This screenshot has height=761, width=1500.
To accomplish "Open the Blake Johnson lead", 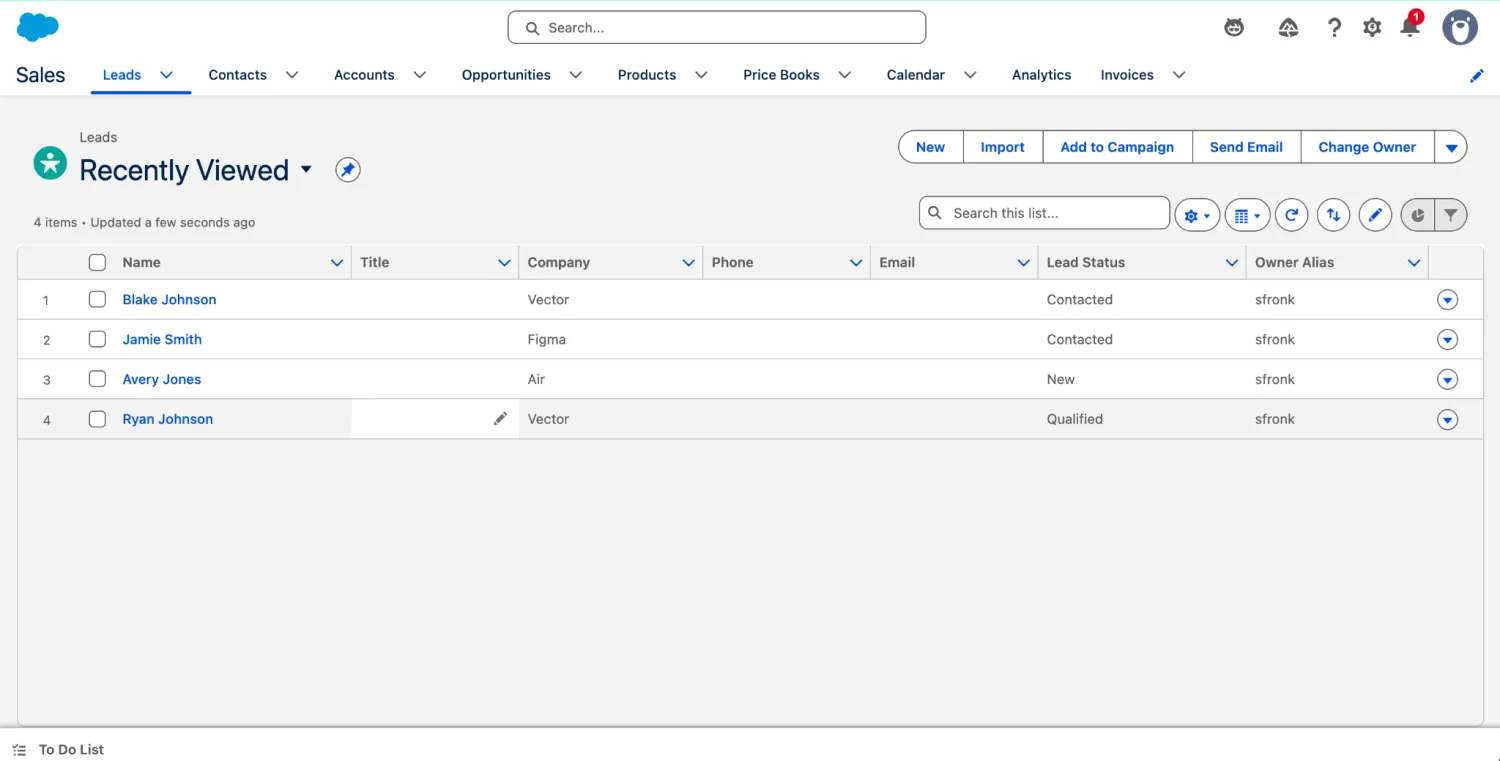I will coord(169,299).
